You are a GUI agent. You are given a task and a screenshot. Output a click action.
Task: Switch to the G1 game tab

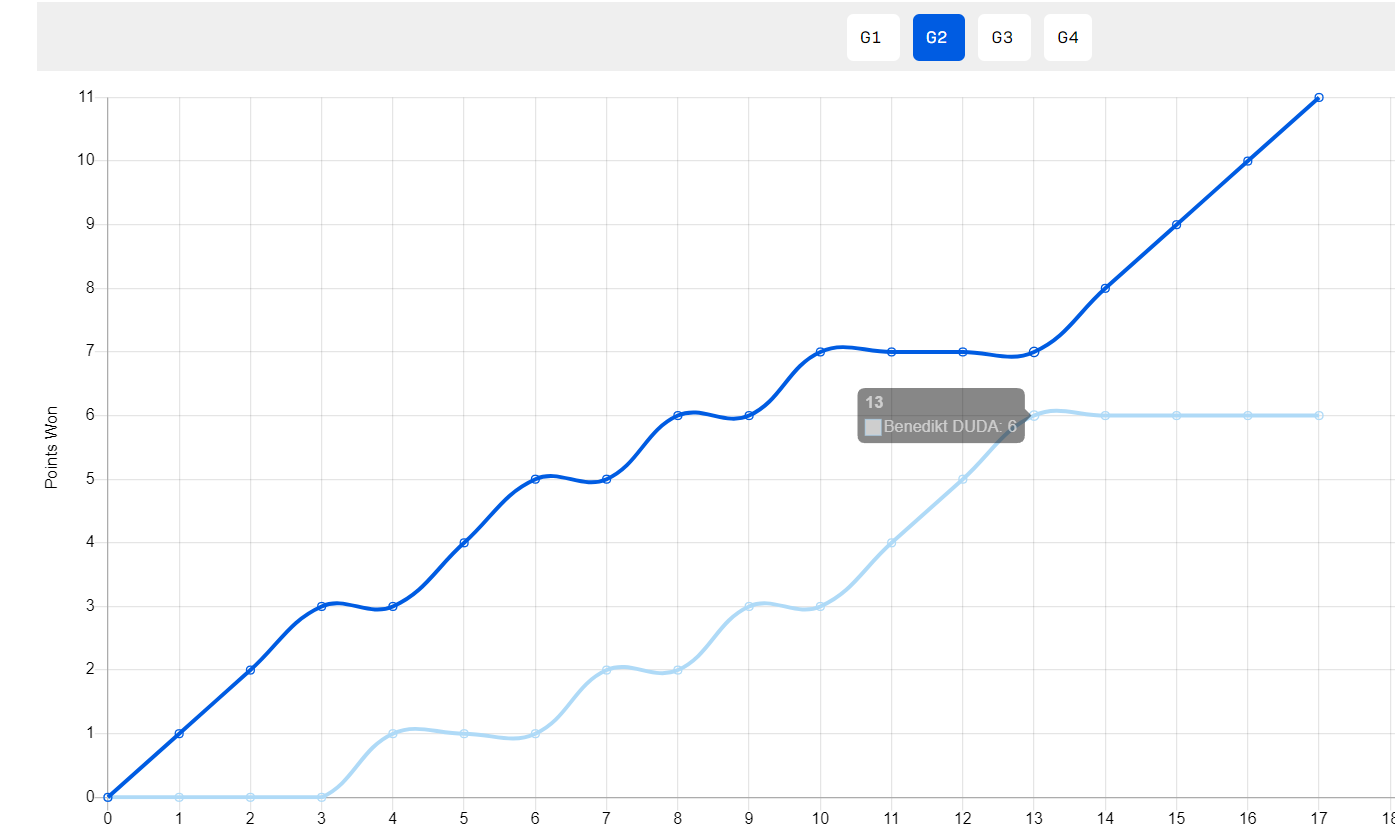coord(873,37)
